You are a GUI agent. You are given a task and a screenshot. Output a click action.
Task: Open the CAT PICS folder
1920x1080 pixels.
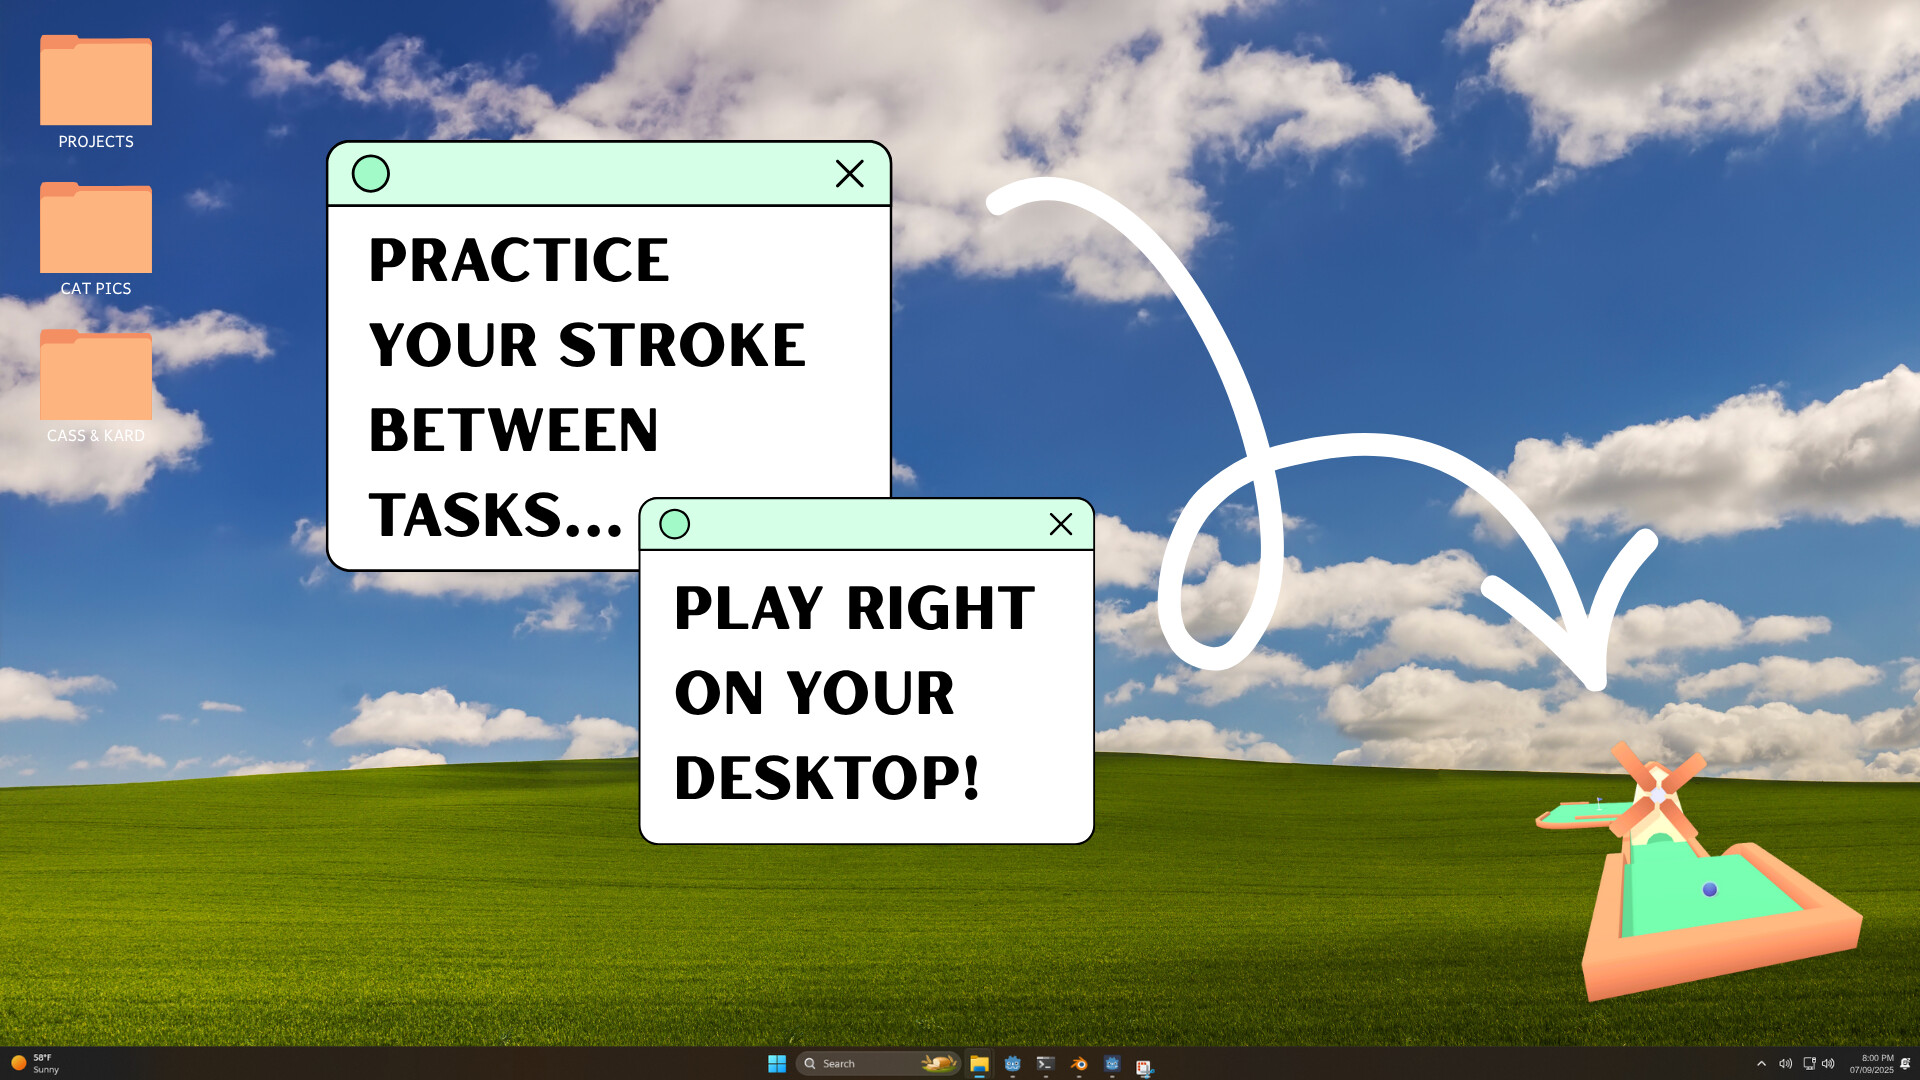click(95, 228)
